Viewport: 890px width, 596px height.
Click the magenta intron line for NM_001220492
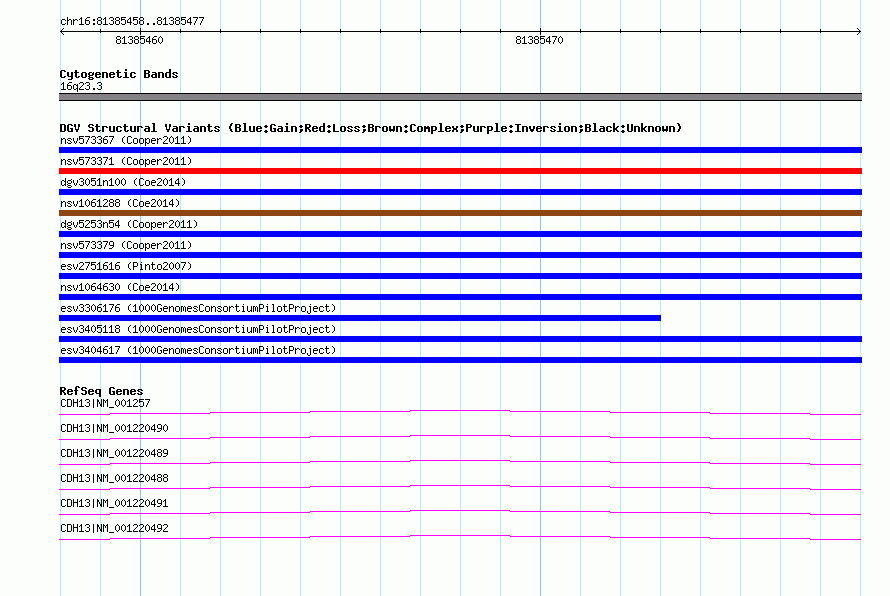click(460, 537)
